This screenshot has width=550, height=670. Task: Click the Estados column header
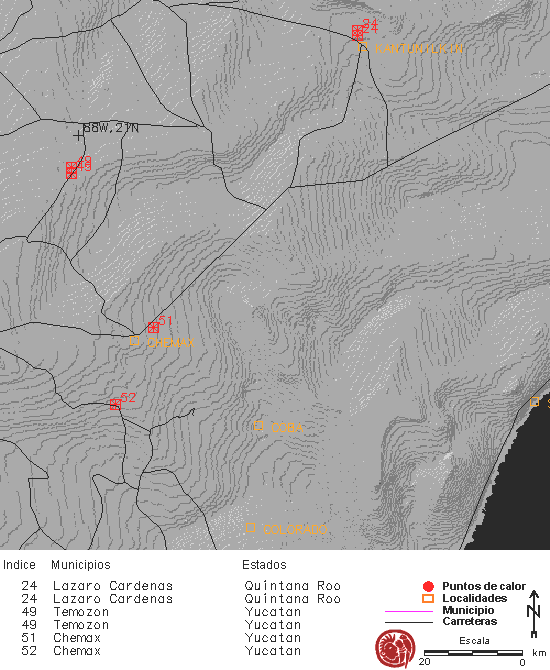[264, 565]
